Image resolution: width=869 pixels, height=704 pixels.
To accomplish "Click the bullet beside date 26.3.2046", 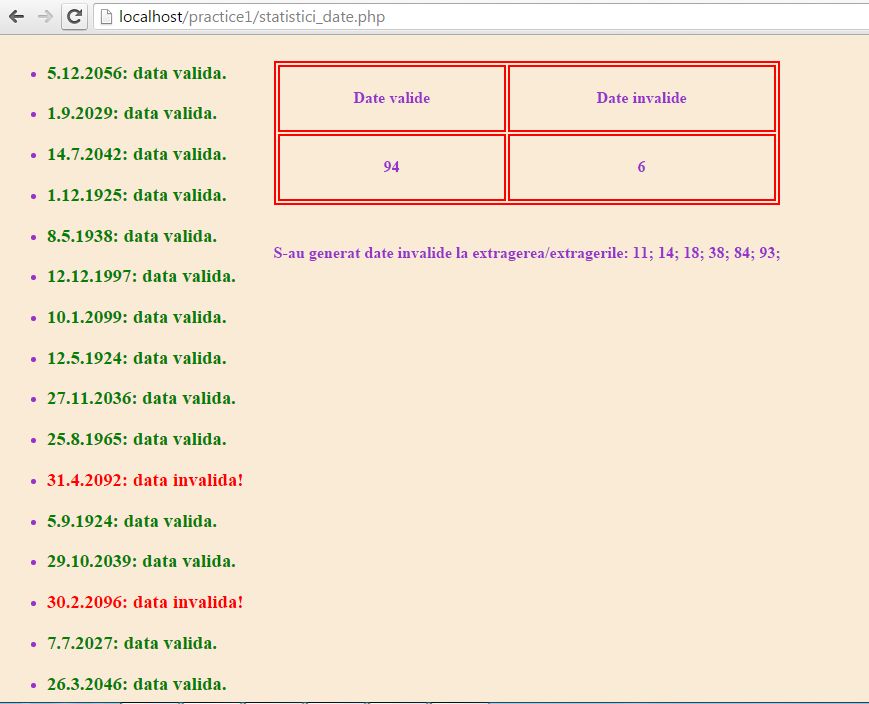I will (33, 684).
